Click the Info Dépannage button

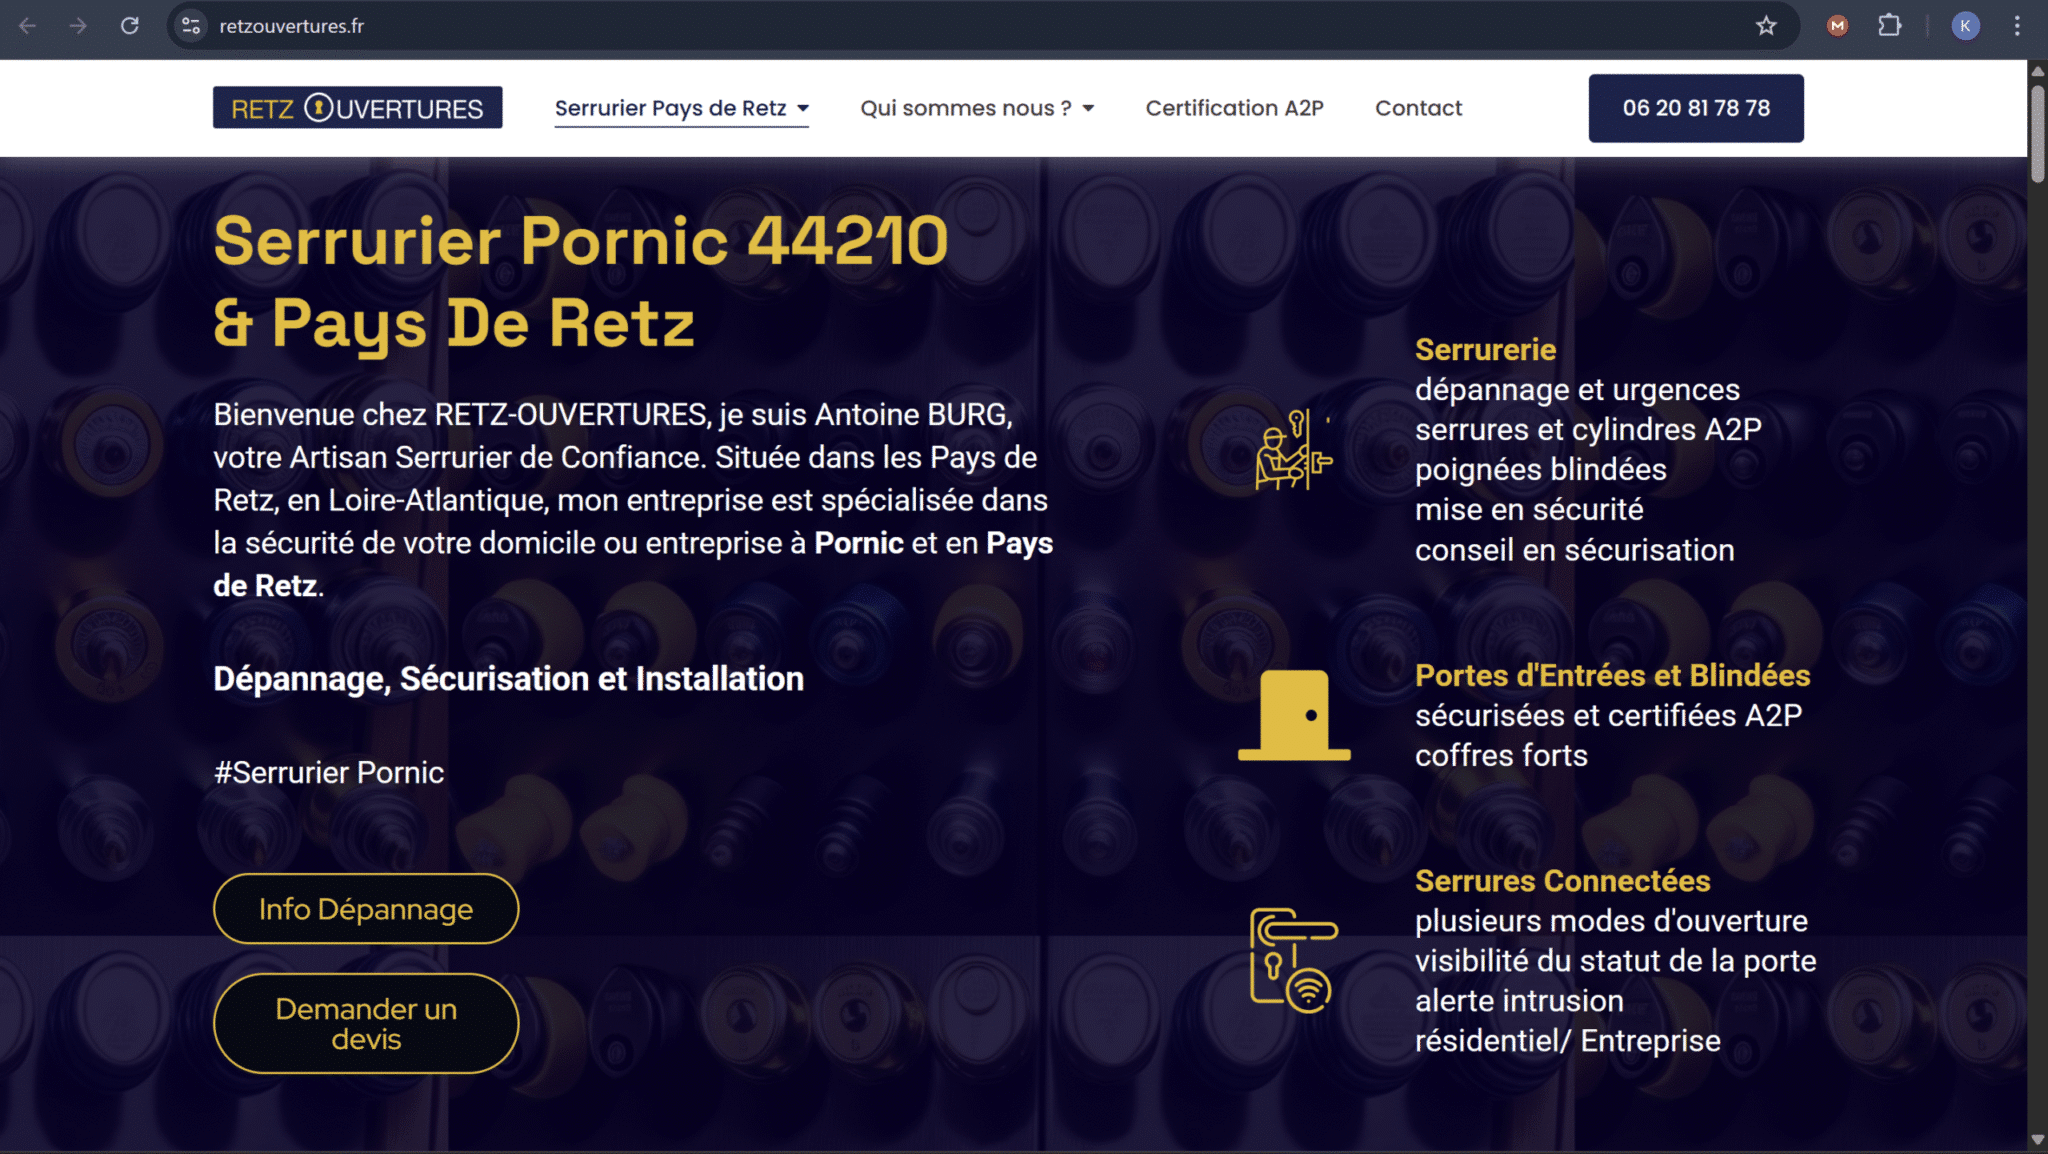[366, 909]
